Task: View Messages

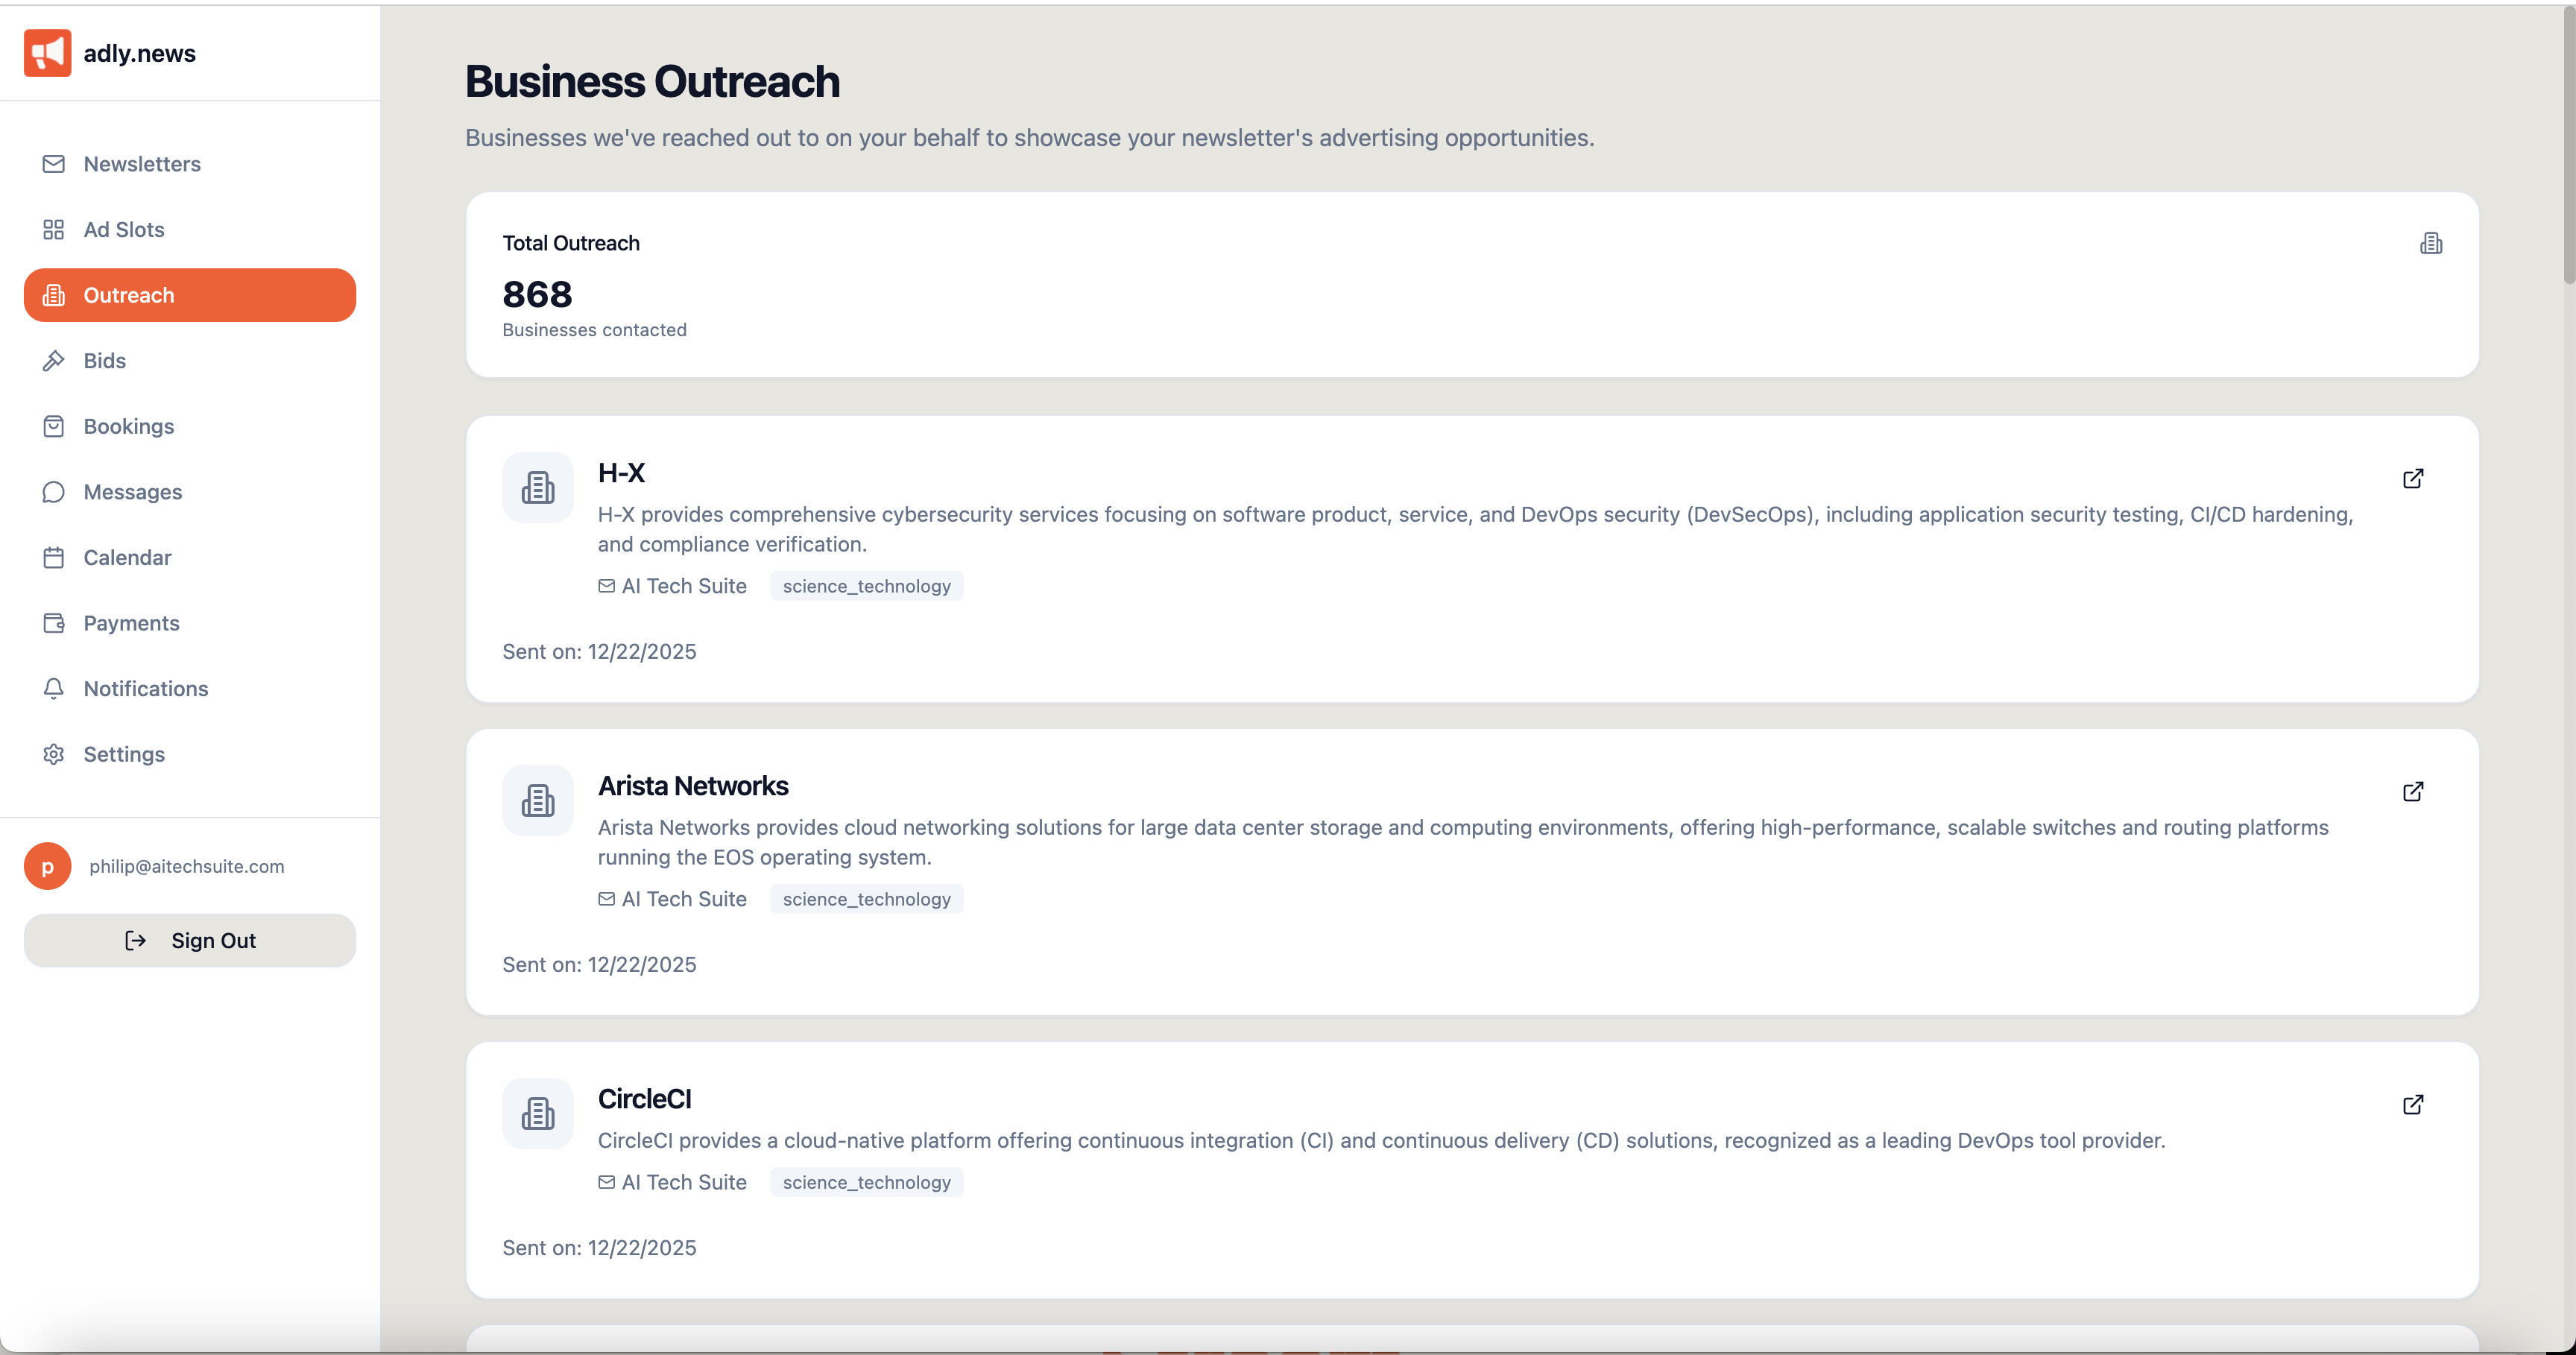Action: tap(133, 492)
